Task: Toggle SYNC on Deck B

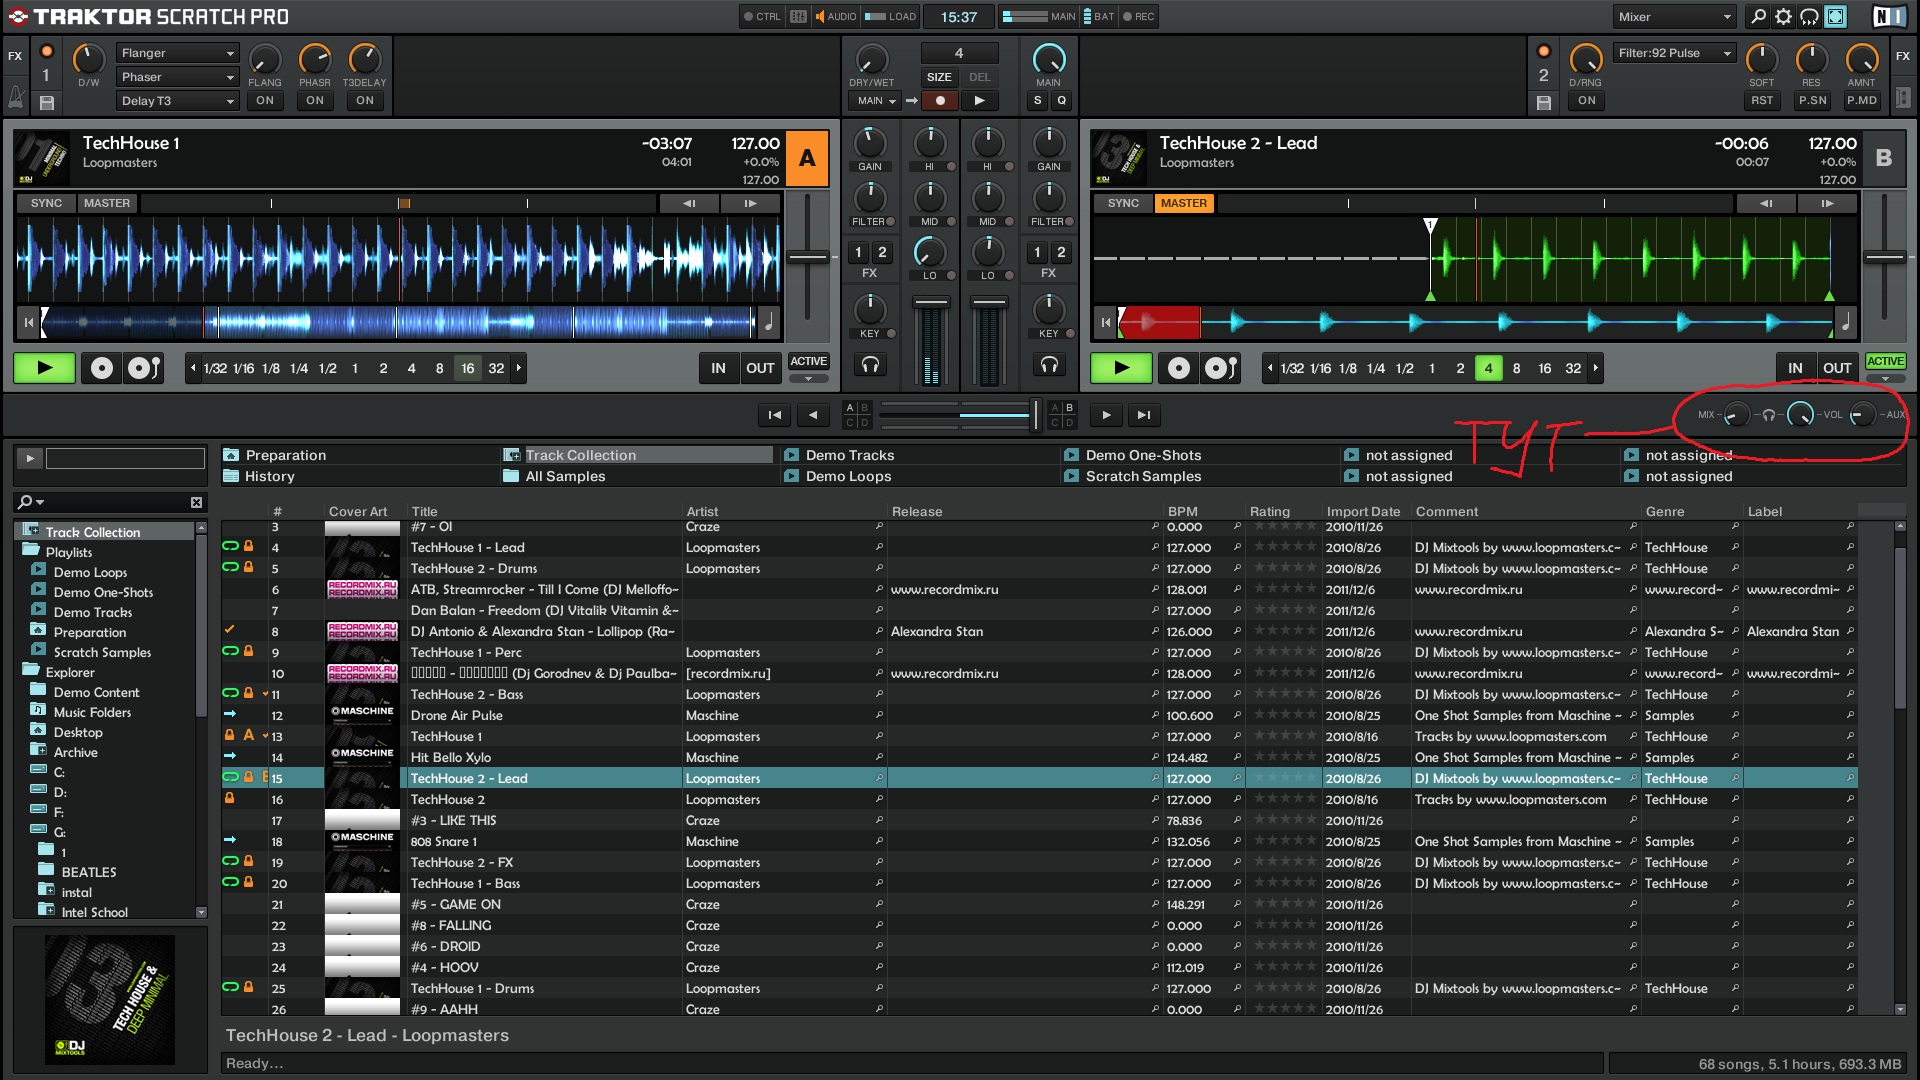Action: tap(1123, 203)
